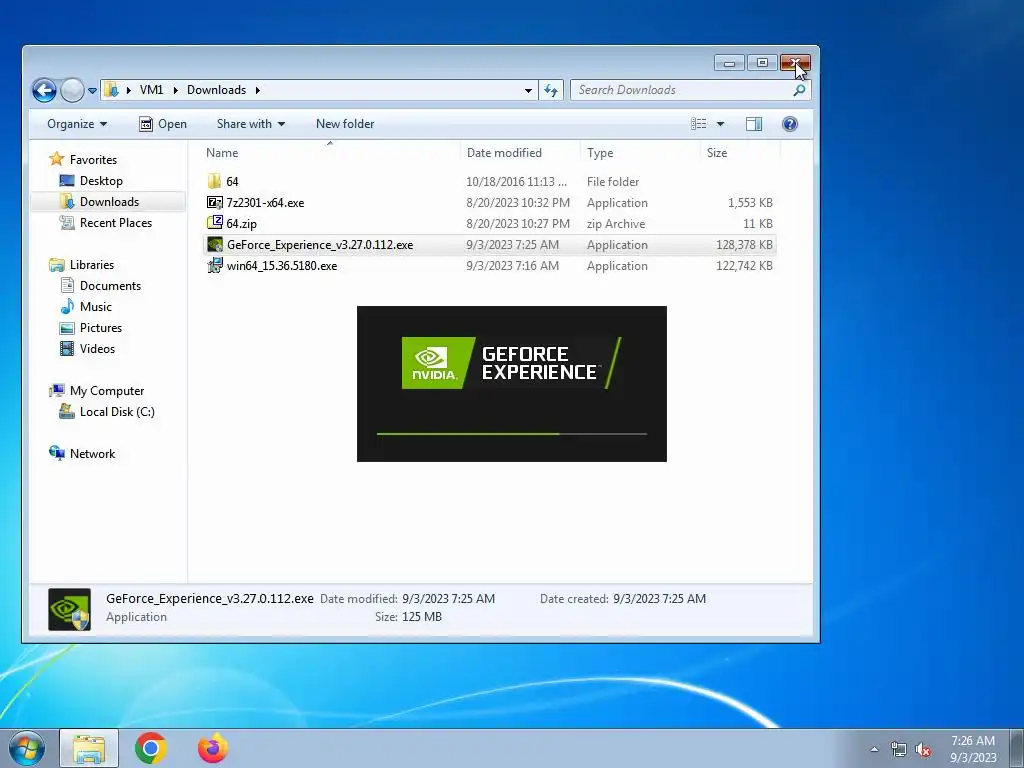Maximize the Downloads Explorer window

point(762,63)
